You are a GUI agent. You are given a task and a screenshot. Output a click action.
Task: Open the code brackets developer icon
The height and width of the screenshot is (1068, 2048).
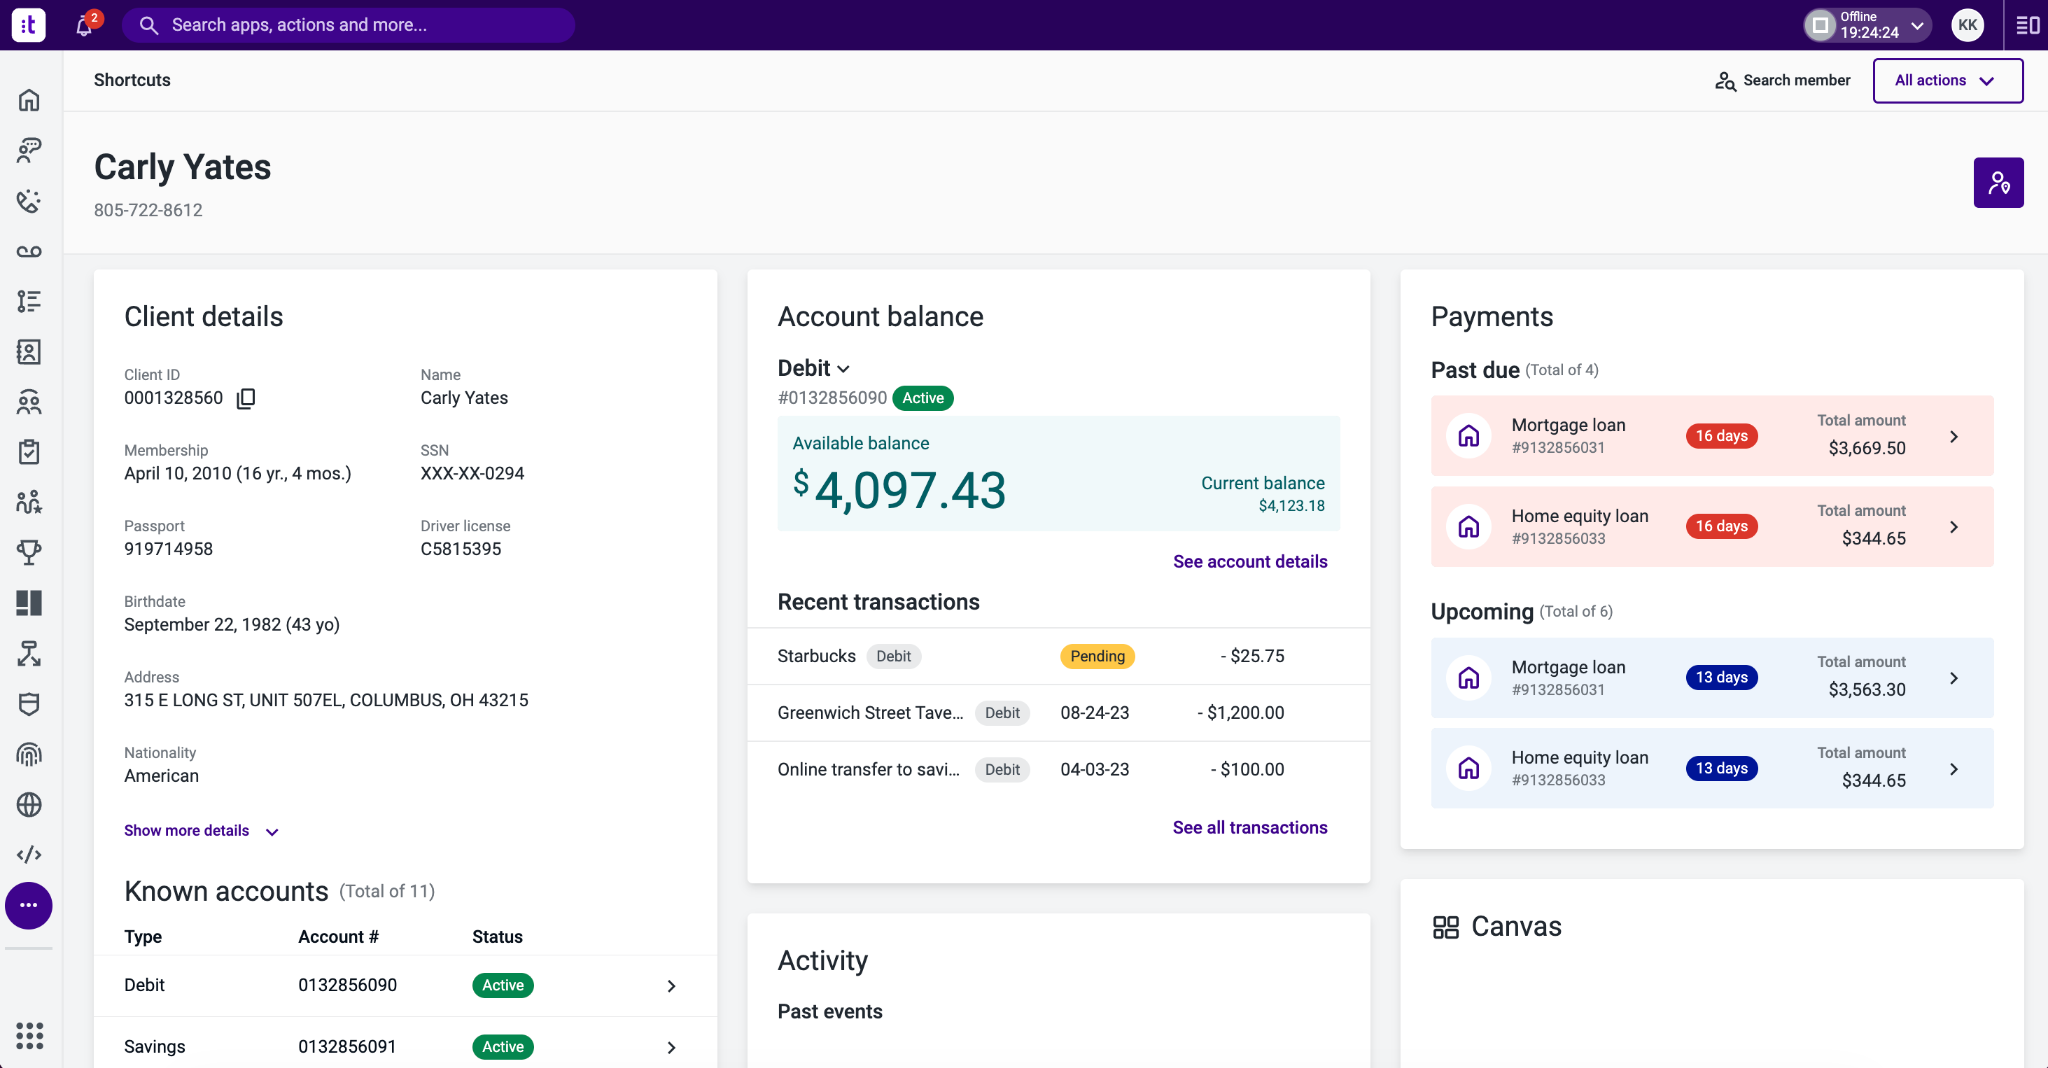(29, 855)
